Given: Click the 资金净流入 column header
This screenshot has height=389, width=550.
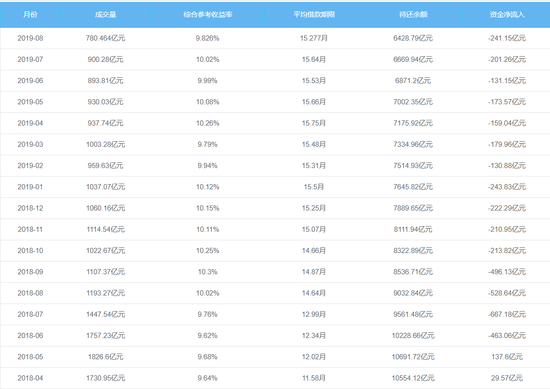Looking at the screenshot, I should [x=507, y=14].
